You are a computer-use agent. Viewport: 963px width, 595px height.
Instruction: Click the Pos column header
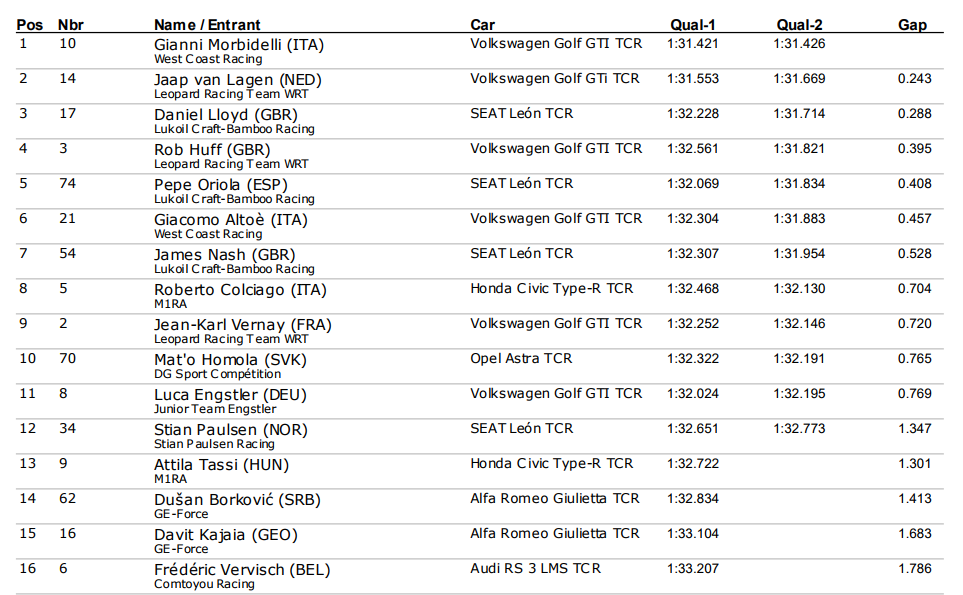tap(29, 25)
